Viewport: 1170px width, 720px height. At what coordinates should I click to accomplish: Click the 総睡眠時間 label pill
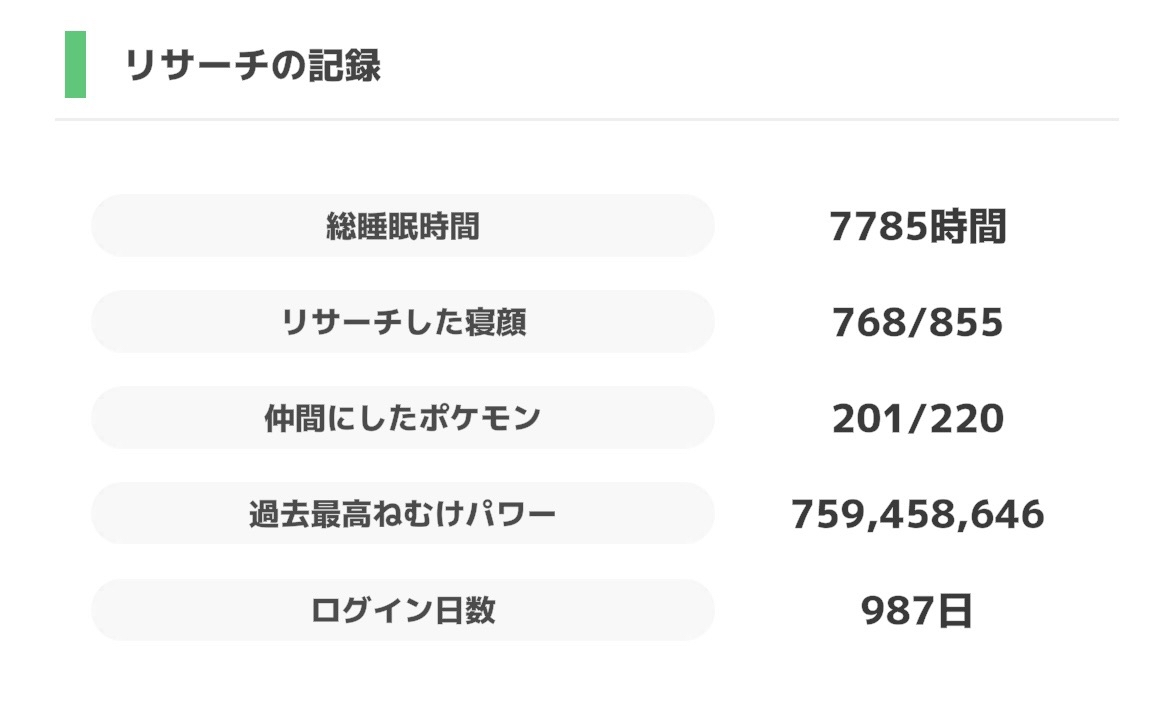(402, 226)
